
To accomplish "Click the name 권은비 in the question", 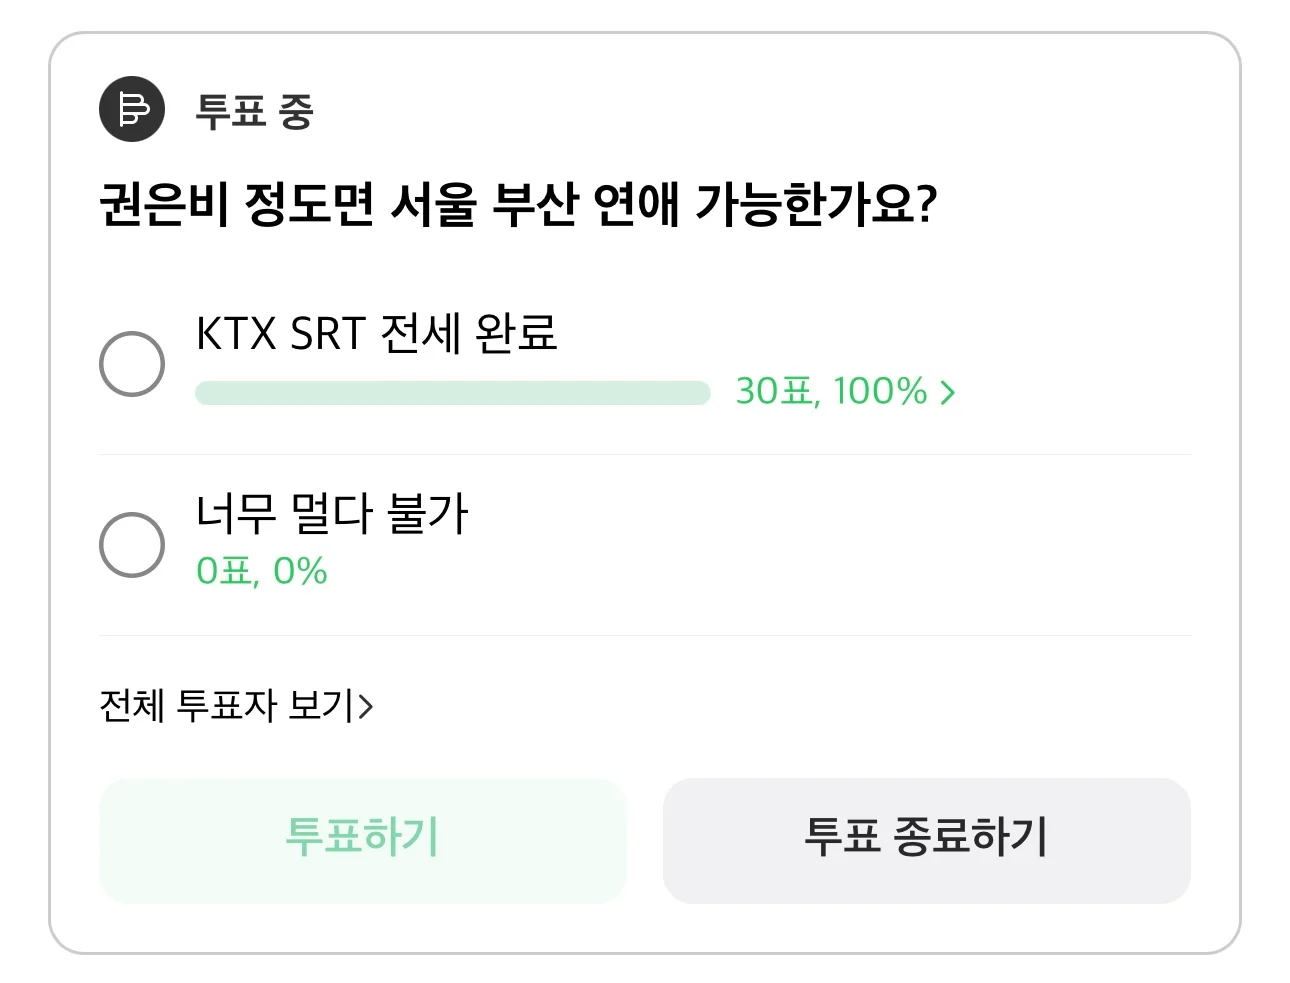I will (x=166, y=205).
